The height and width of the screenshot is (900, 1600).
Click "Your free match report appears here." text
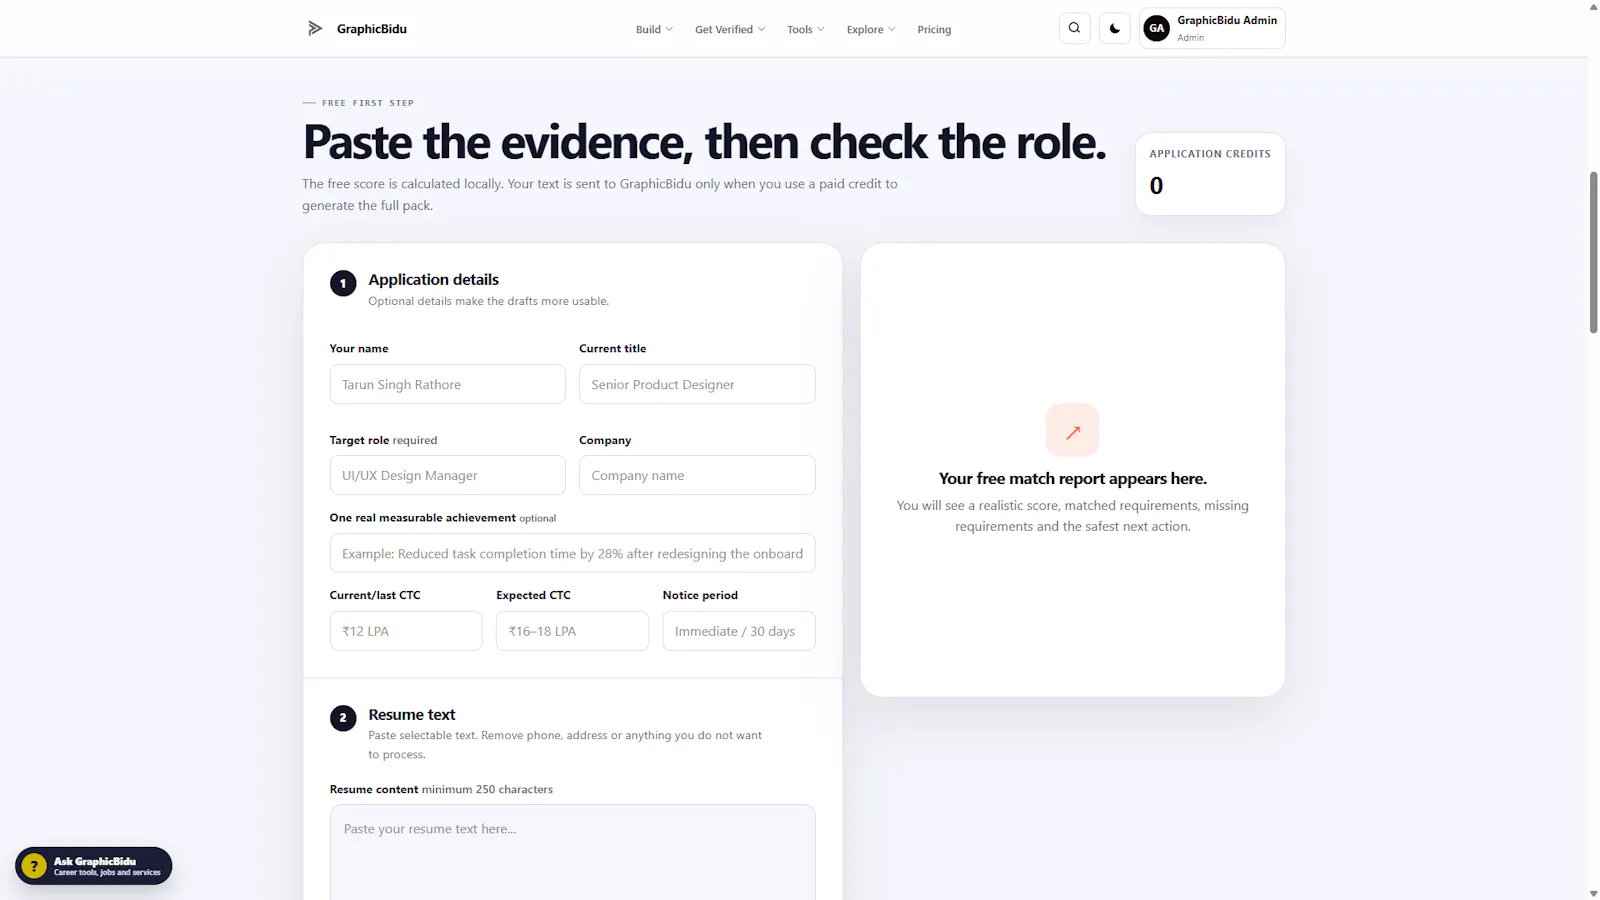[x=1073, y=479]
